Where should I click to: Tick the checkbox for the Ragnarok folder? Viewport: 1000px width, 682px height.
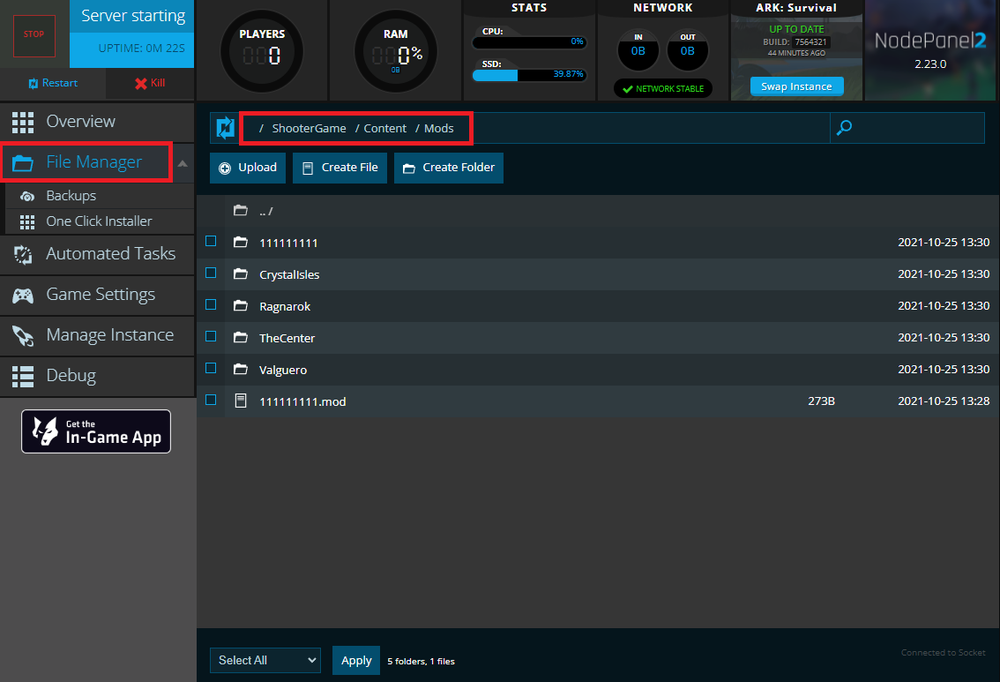tap(211, 305)
